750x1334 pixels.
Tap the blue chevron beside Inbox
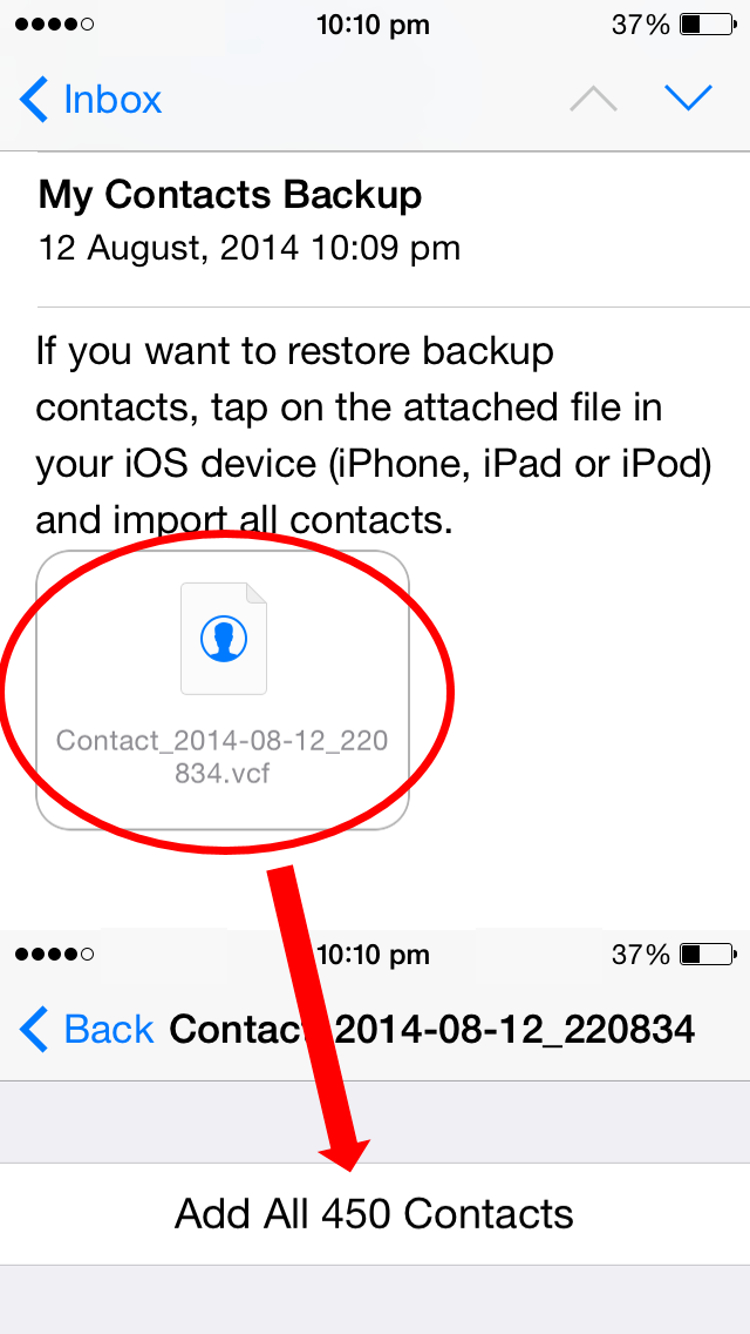33,100
